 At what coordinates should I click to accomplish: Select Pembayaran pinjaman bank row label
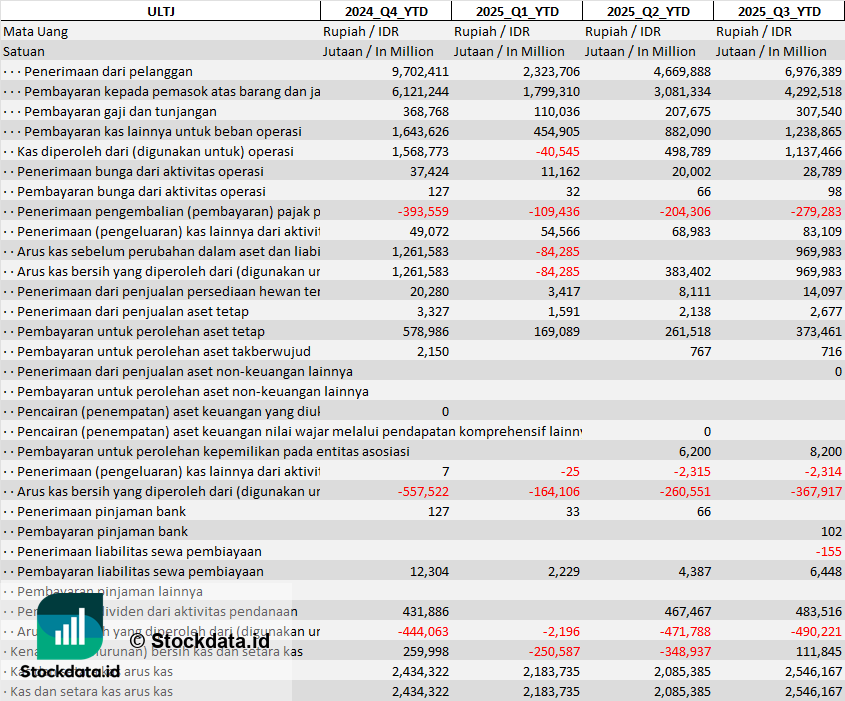click(102, 531)
